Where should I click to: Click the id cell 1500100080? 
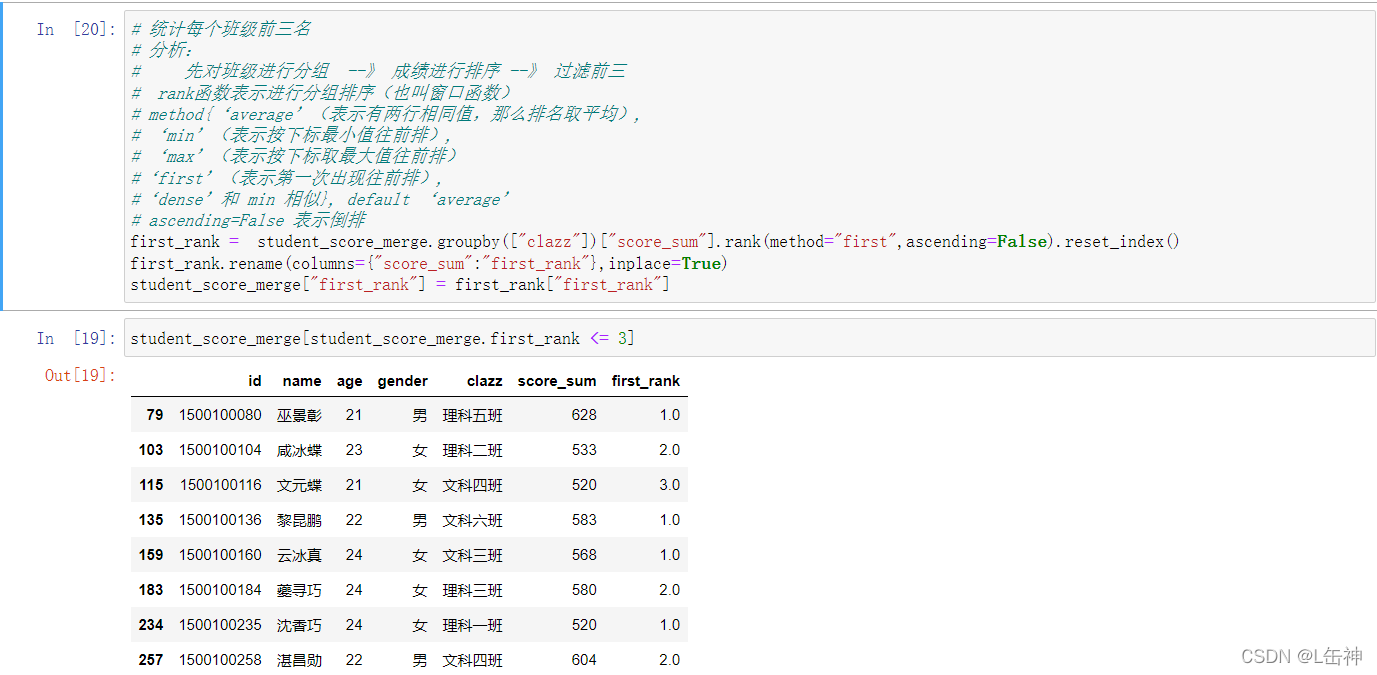pyautogui.click(x=220, y=415)
